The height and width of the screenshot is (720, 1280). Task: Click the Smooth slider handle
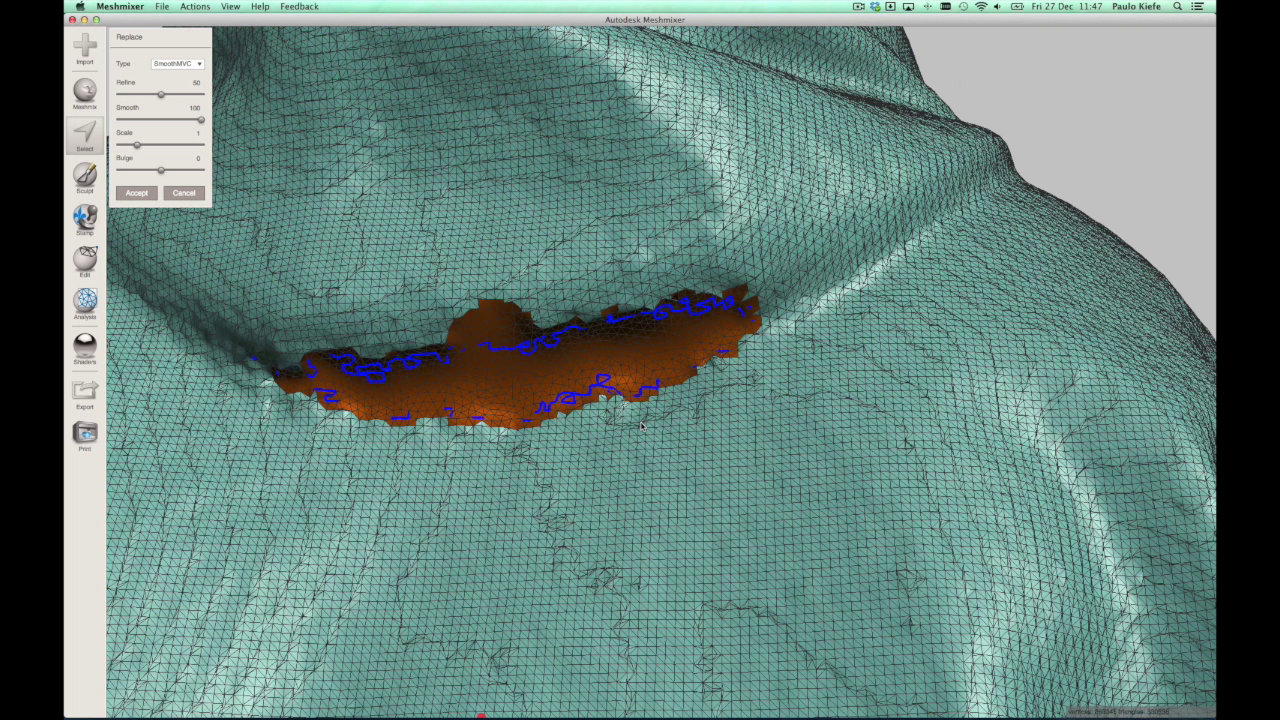tap(200, 119)
